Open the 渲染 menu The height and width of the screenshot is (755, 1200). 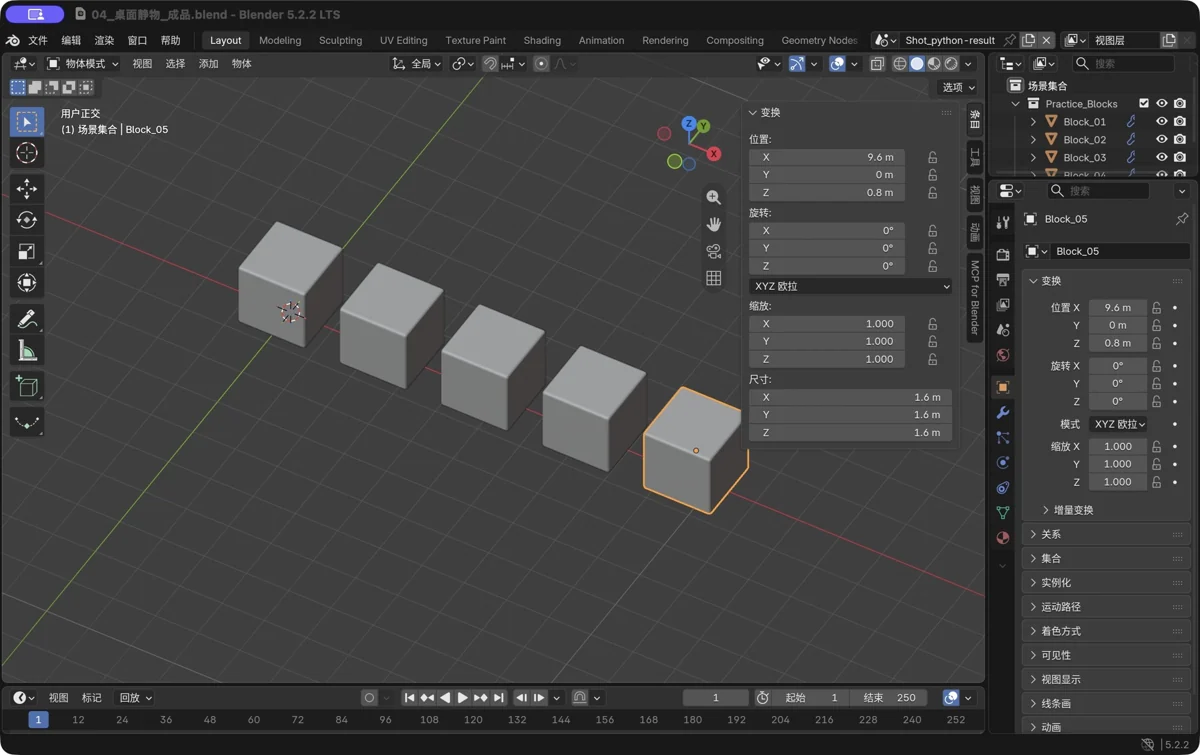point(104,41)
